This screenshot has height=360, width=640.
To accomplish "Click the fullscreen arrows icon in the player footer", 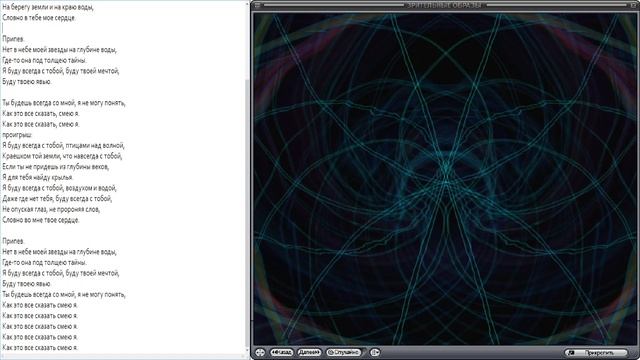I will [260, 352].
